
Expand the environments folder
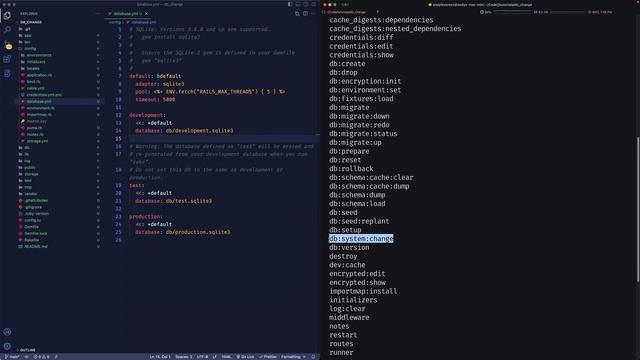coord(39,55)
